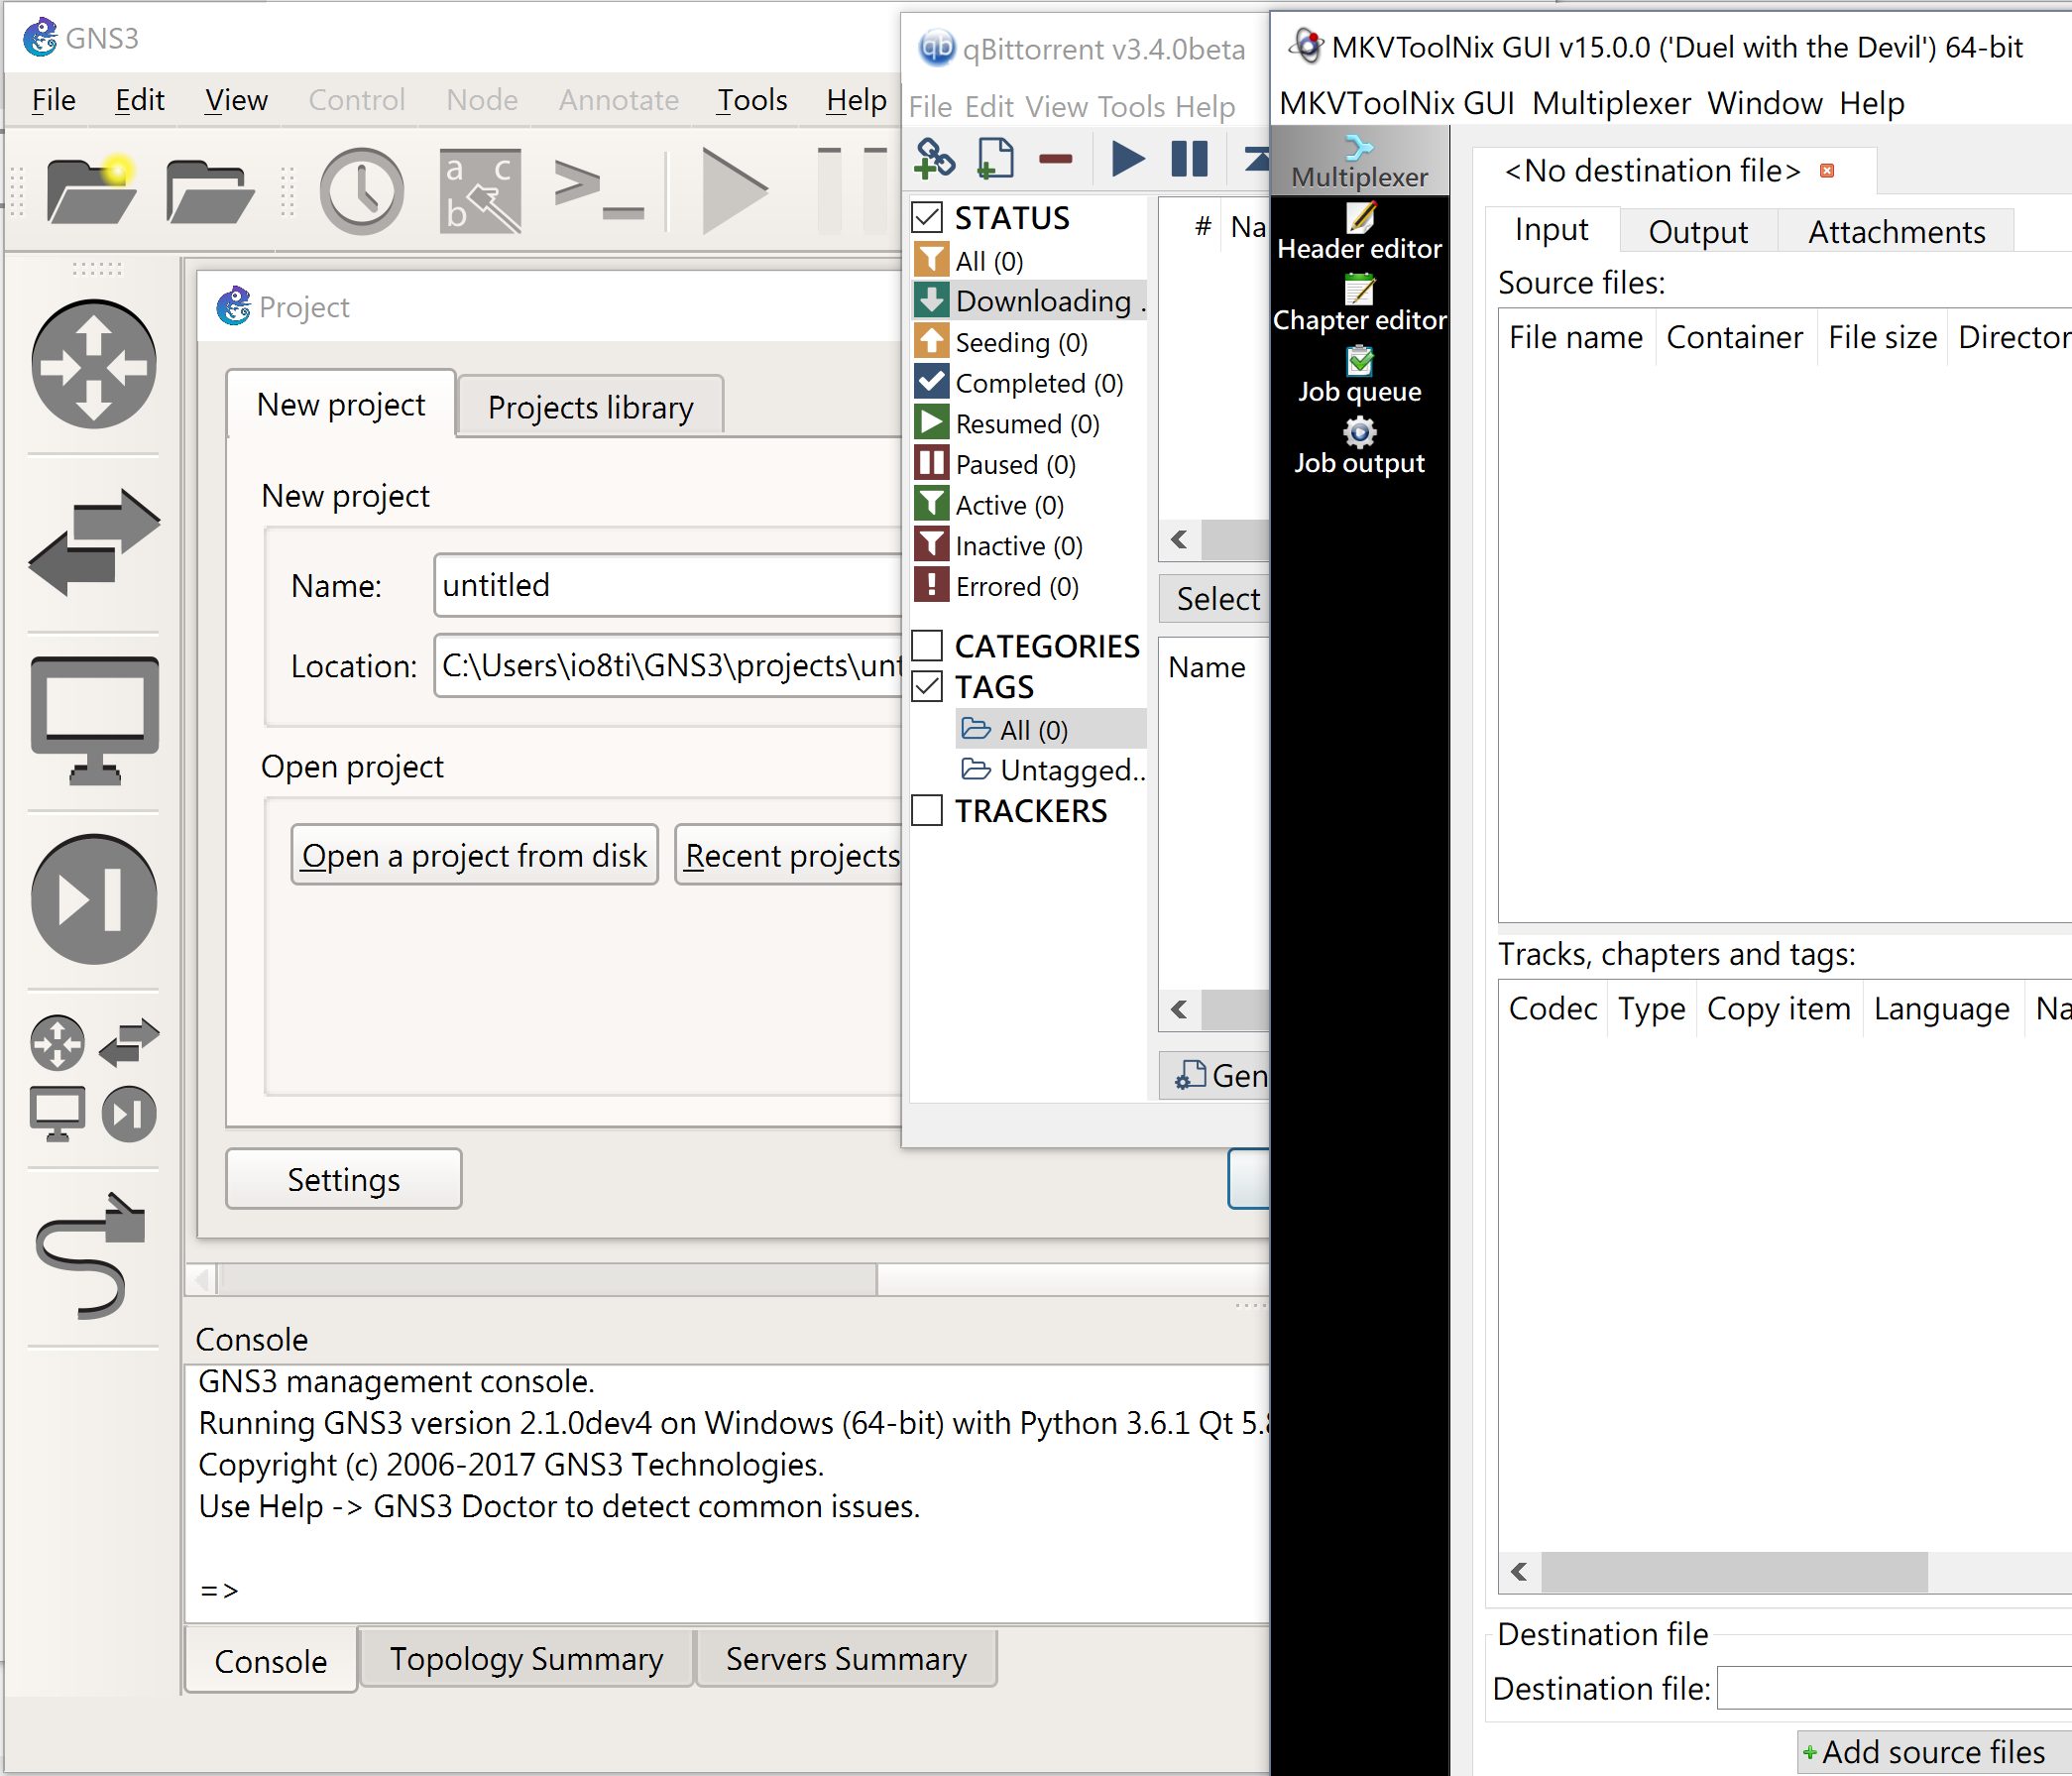The width and height of the screenshot is (2072, 1776).
Task: Toggle STATUS checkbox in qBittorrent
Action: tap(927, 217)
